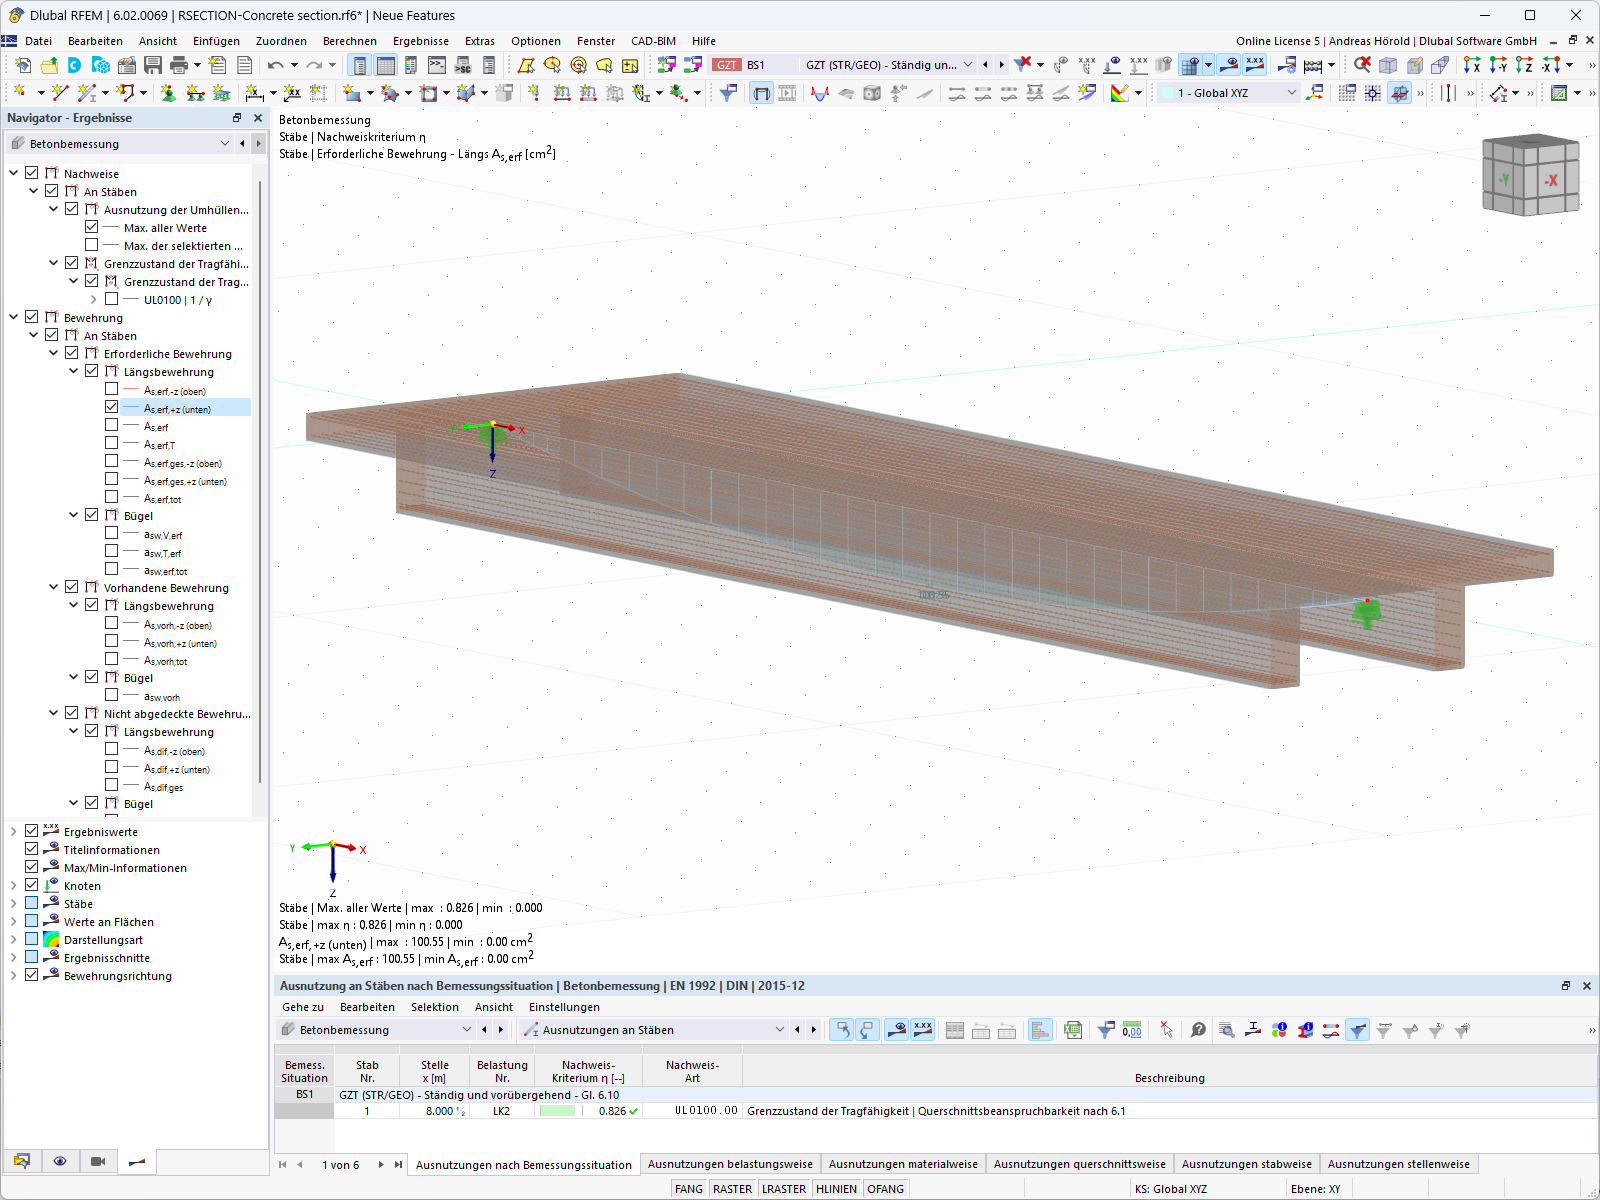Screen dimensions: 1600x1200
Task: Open the new model icon
Action: tap(21, 64)
